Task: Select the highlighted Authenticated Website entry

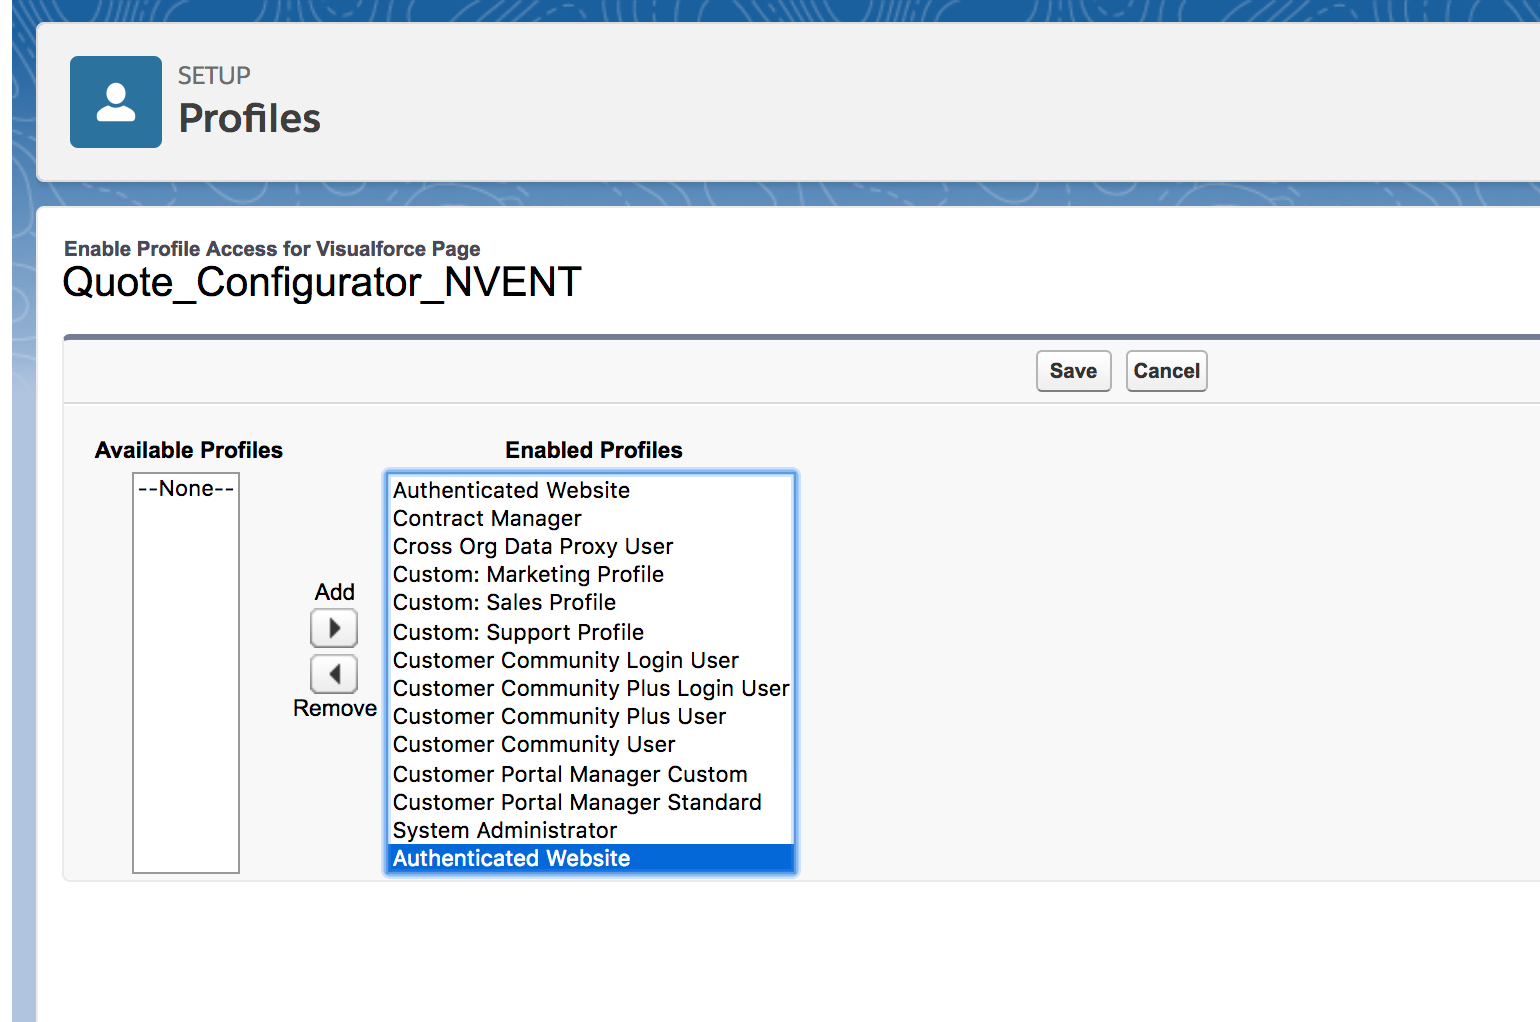Action: pos(511,859)
